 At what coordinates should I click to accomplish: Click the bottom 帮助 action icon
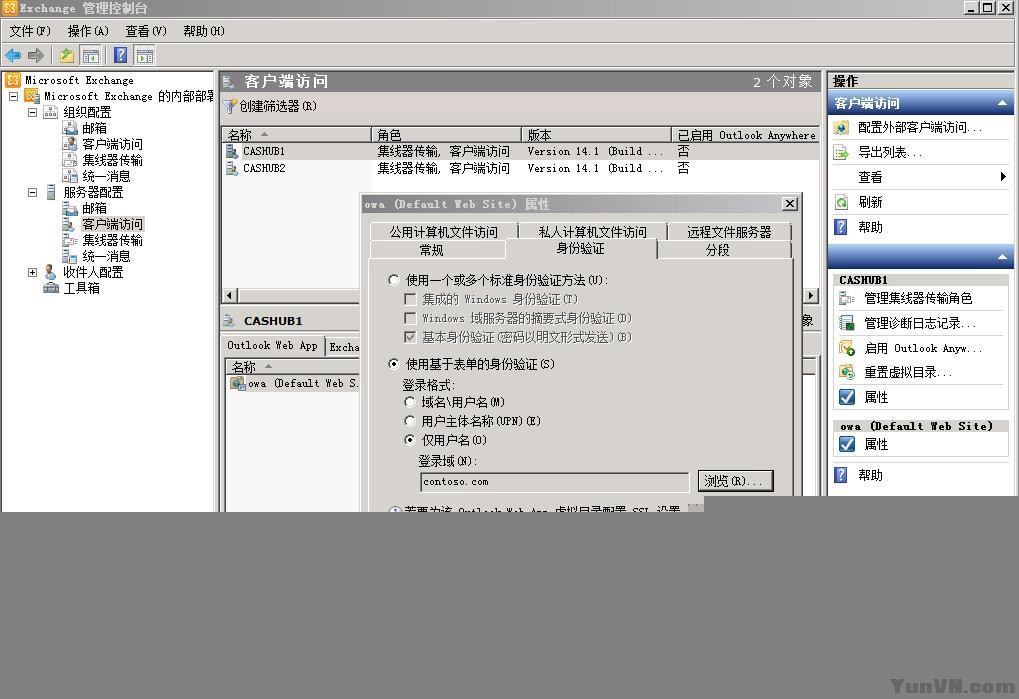point(842,475)
